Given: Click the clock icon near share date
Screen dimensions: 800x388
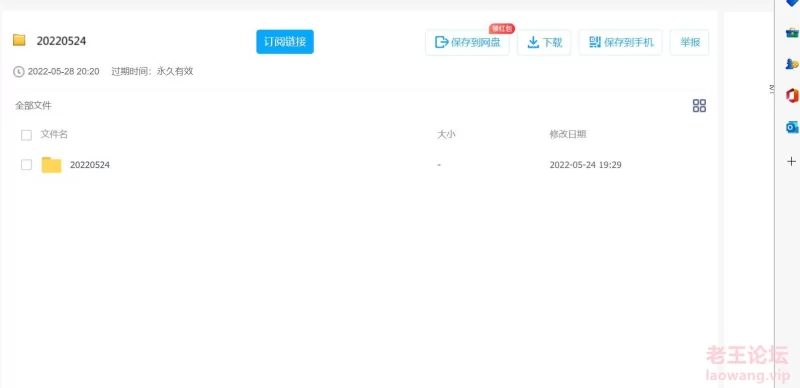Looking at the screenshot, I should [x=18, y=71].
